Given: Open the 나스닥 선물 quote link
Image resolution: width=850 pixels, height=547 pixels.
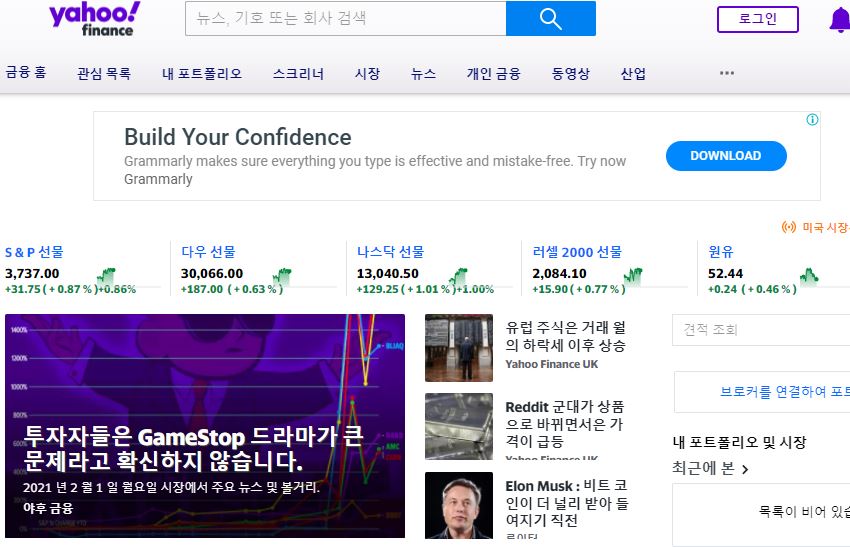Looking at the screenshot, I should click(x=390, y=252).
